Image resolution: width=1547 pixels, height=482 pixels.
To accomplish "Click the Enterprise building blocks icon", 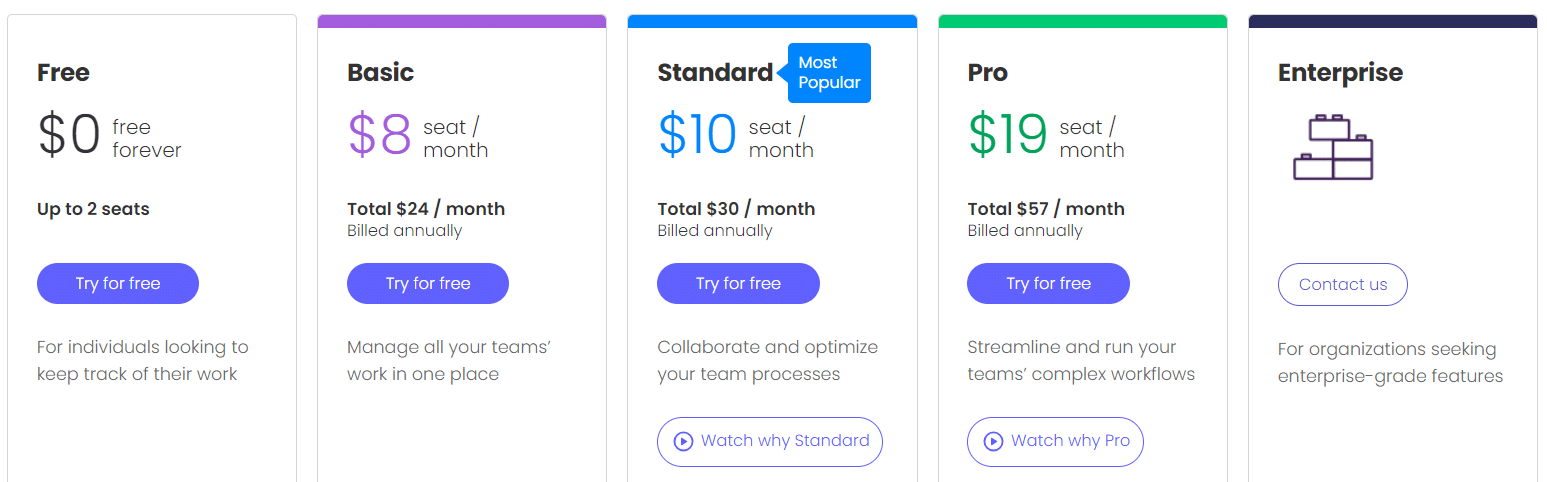I will pyautogui.click(x=1333, y=147).
